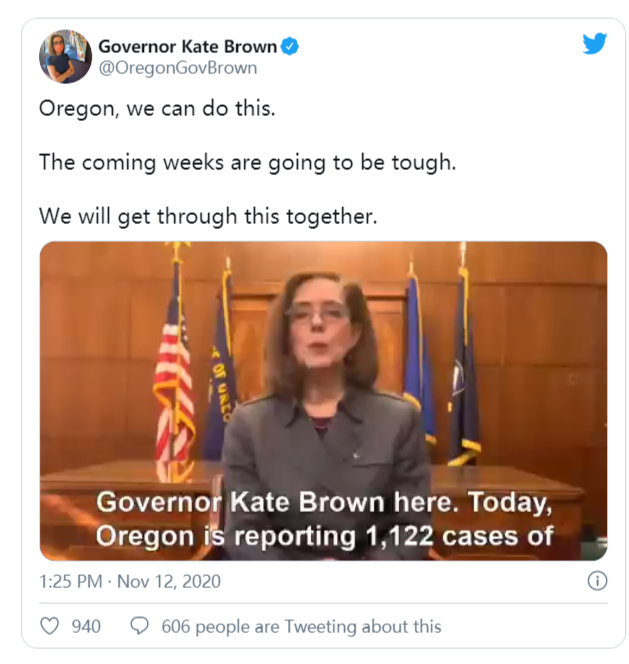Image resolution: width=629 pixels, height=664 pixels.
Task: Click the 940 likes count
Action: (86, 626)
